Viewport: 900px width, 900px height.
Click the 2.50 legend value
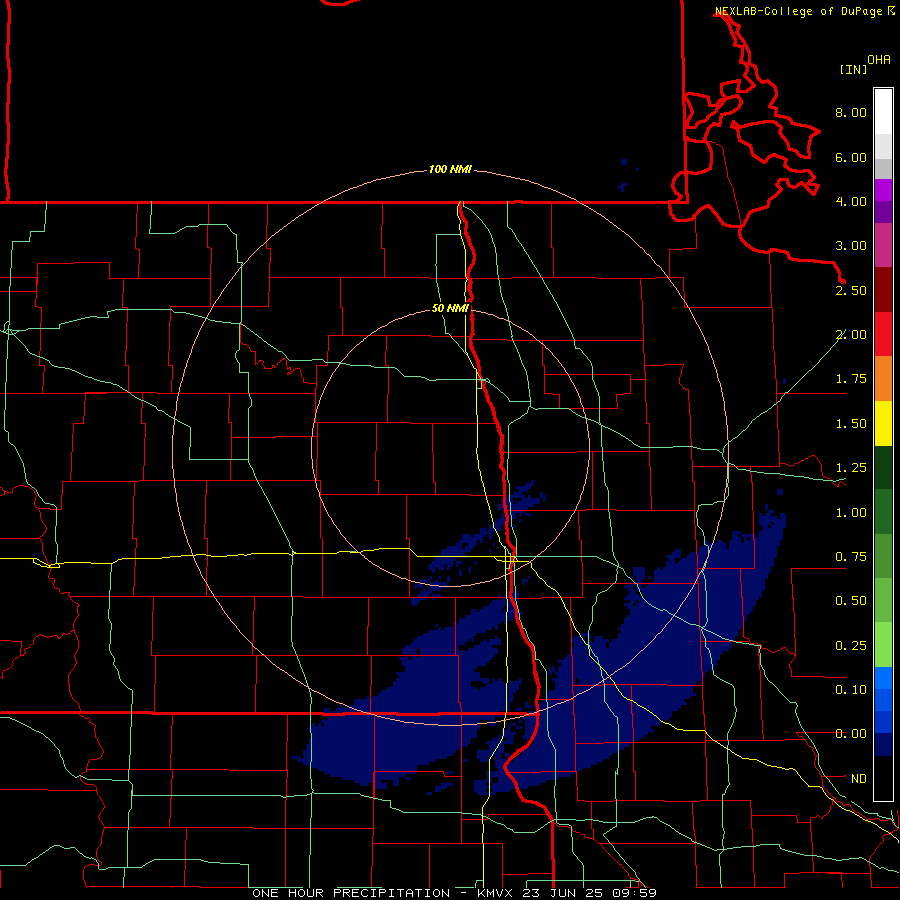click(x=851, y=290)
